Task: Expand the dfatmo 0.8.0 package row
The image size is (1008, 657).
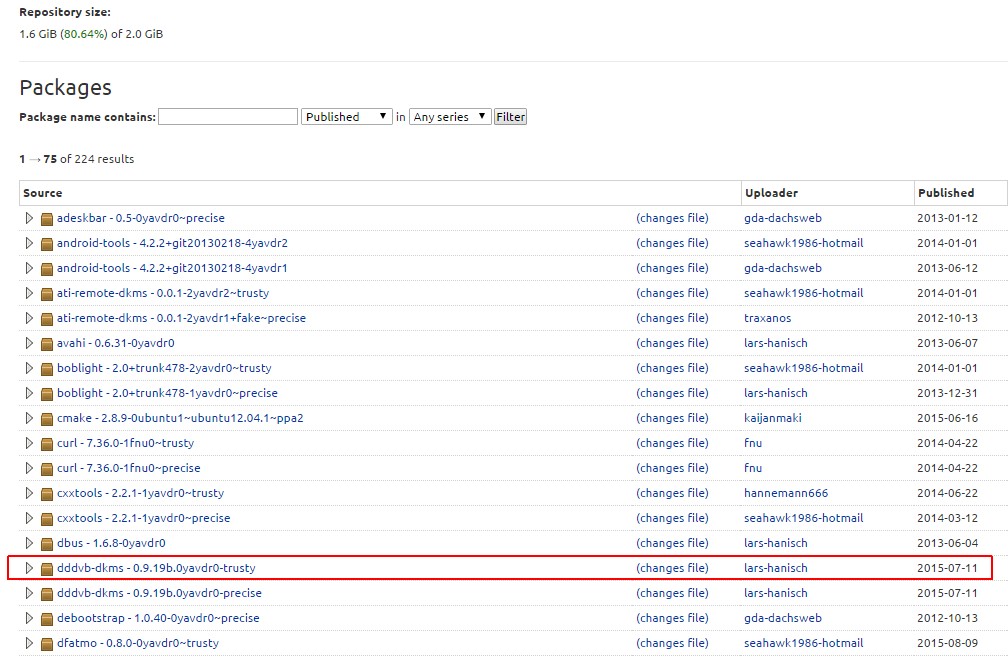Action: pyautogui.click(x=29, y=644)
